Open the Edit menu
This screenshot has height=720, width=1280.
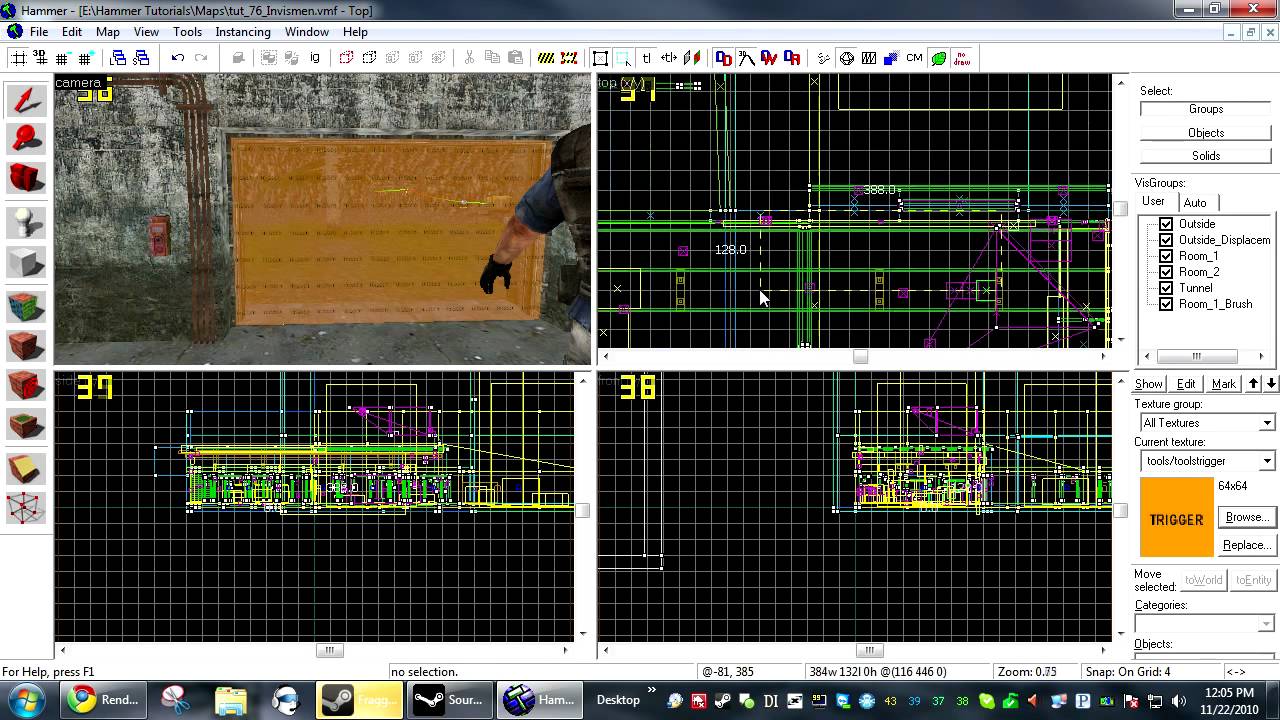(72, 32)
